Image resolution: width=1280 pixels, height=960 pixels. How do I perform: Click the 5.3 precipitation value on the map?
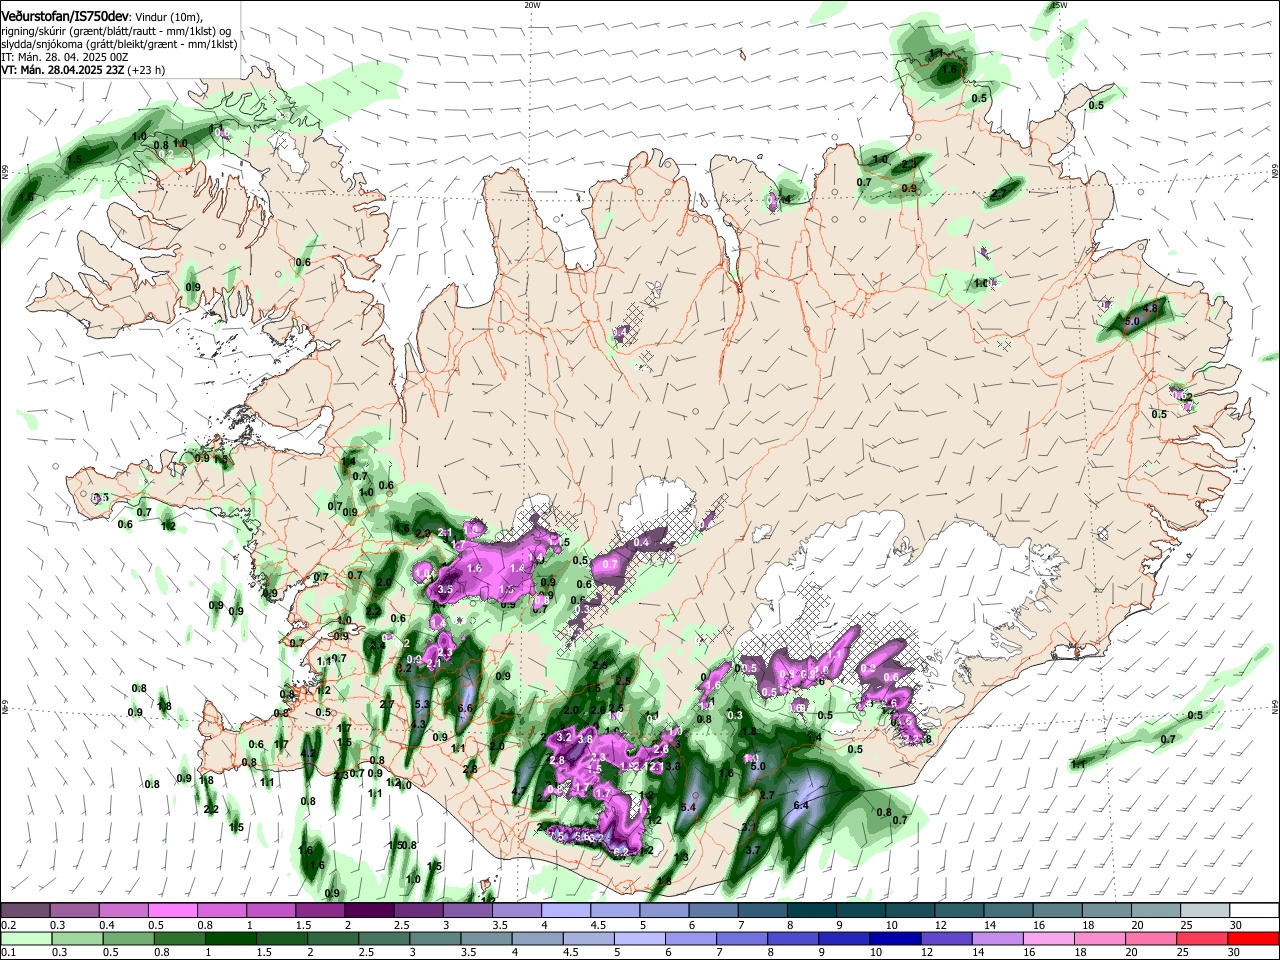[x=422, y=705]
